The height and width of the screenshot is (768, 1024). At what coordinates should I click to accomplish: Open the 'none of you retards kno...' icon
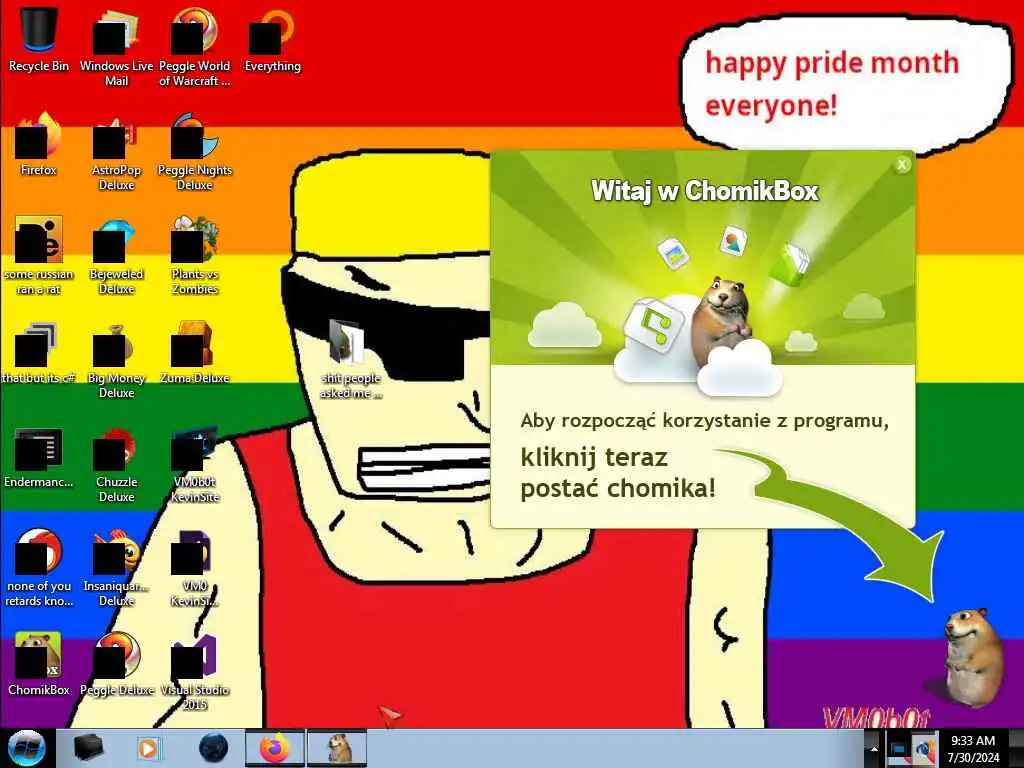[x=39, y=568]
